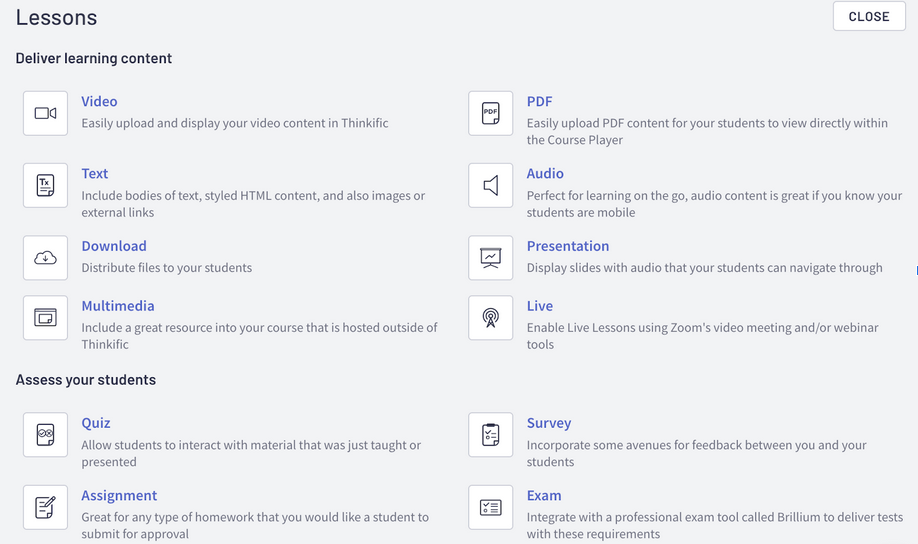This screenshot has width=918, height=544.
Task: Select the Presentation title link
Action: 567,246
